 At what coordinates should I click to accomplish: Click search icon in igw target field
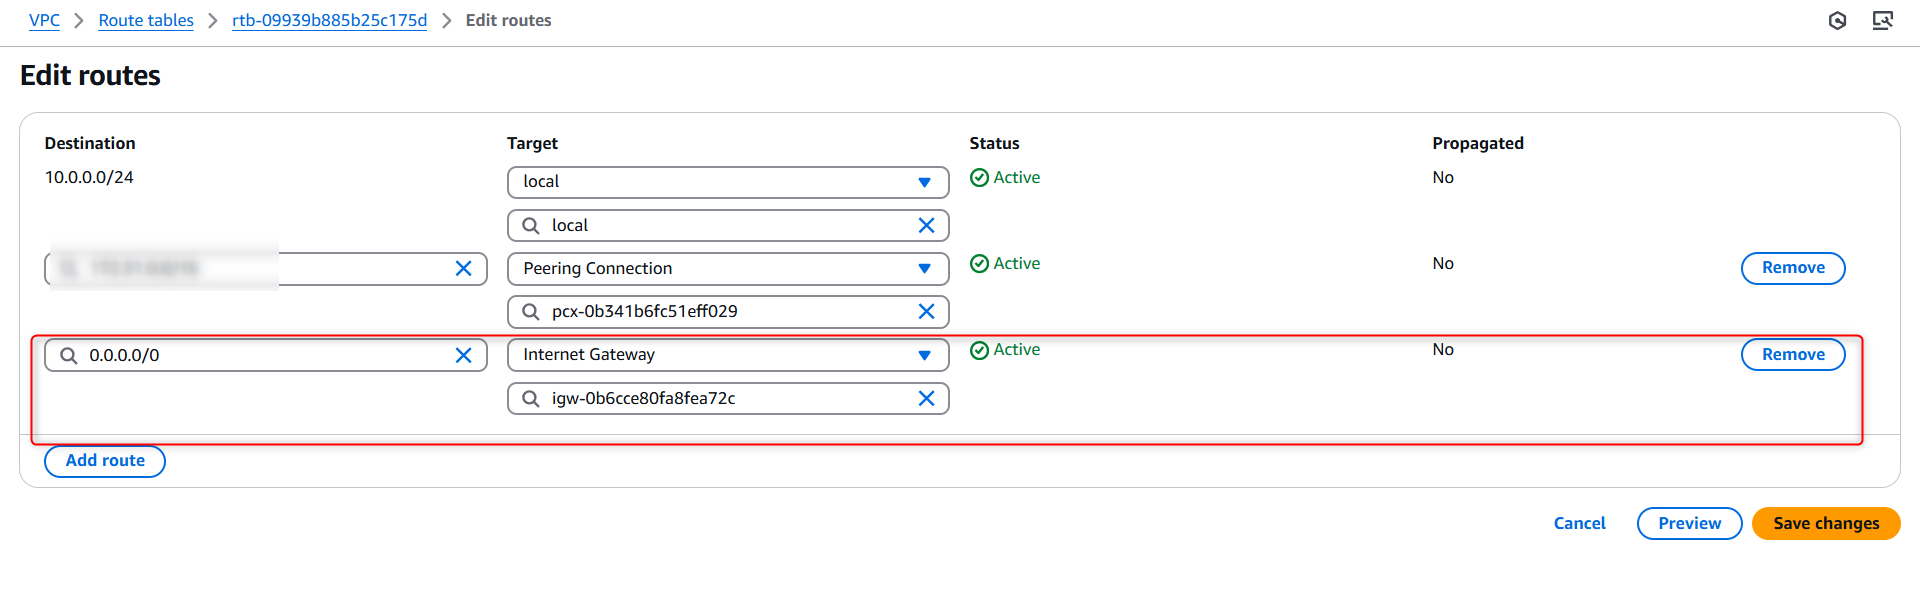[531, 398]
